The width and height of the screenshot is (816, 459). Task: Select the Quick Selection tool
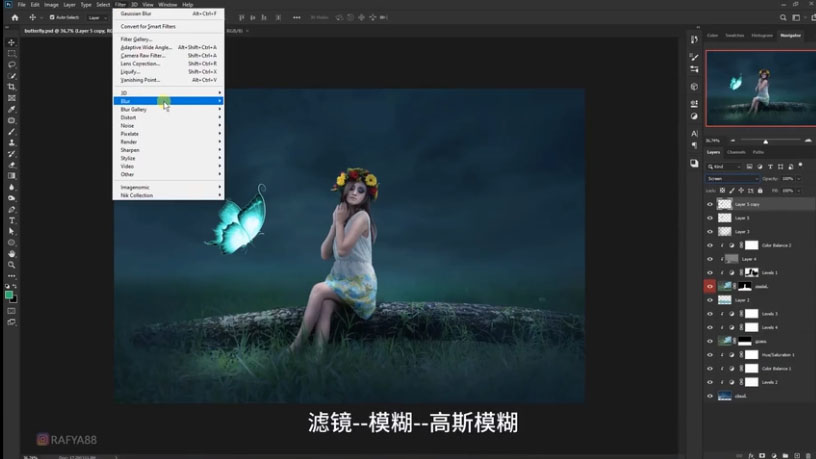(x=11, y=76)
